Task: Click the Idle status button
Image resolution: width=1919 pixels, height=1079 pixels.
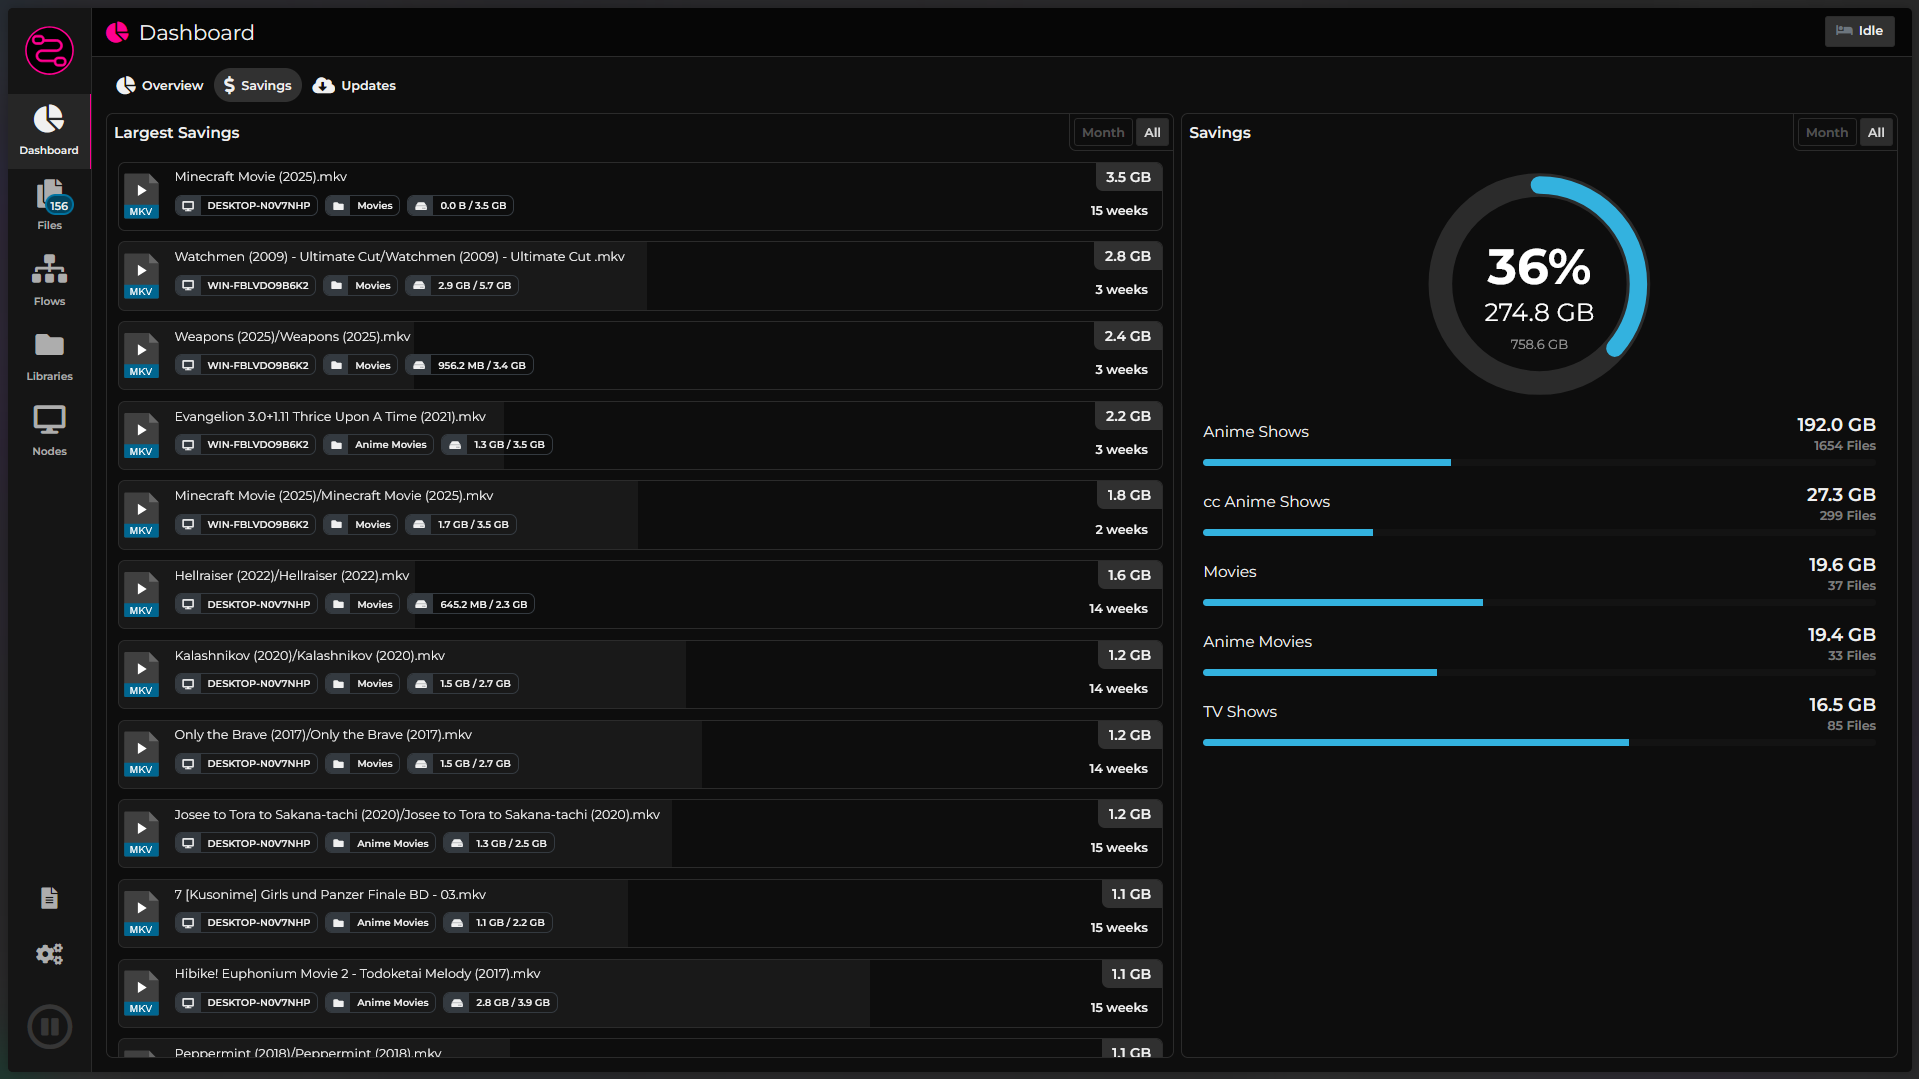Action: 1859,31
